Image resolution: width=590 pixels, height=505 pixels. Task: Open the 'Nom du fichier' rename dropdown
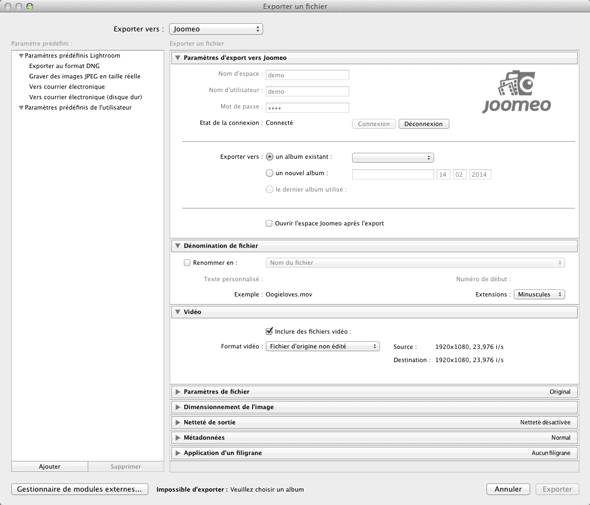point(415,263)
